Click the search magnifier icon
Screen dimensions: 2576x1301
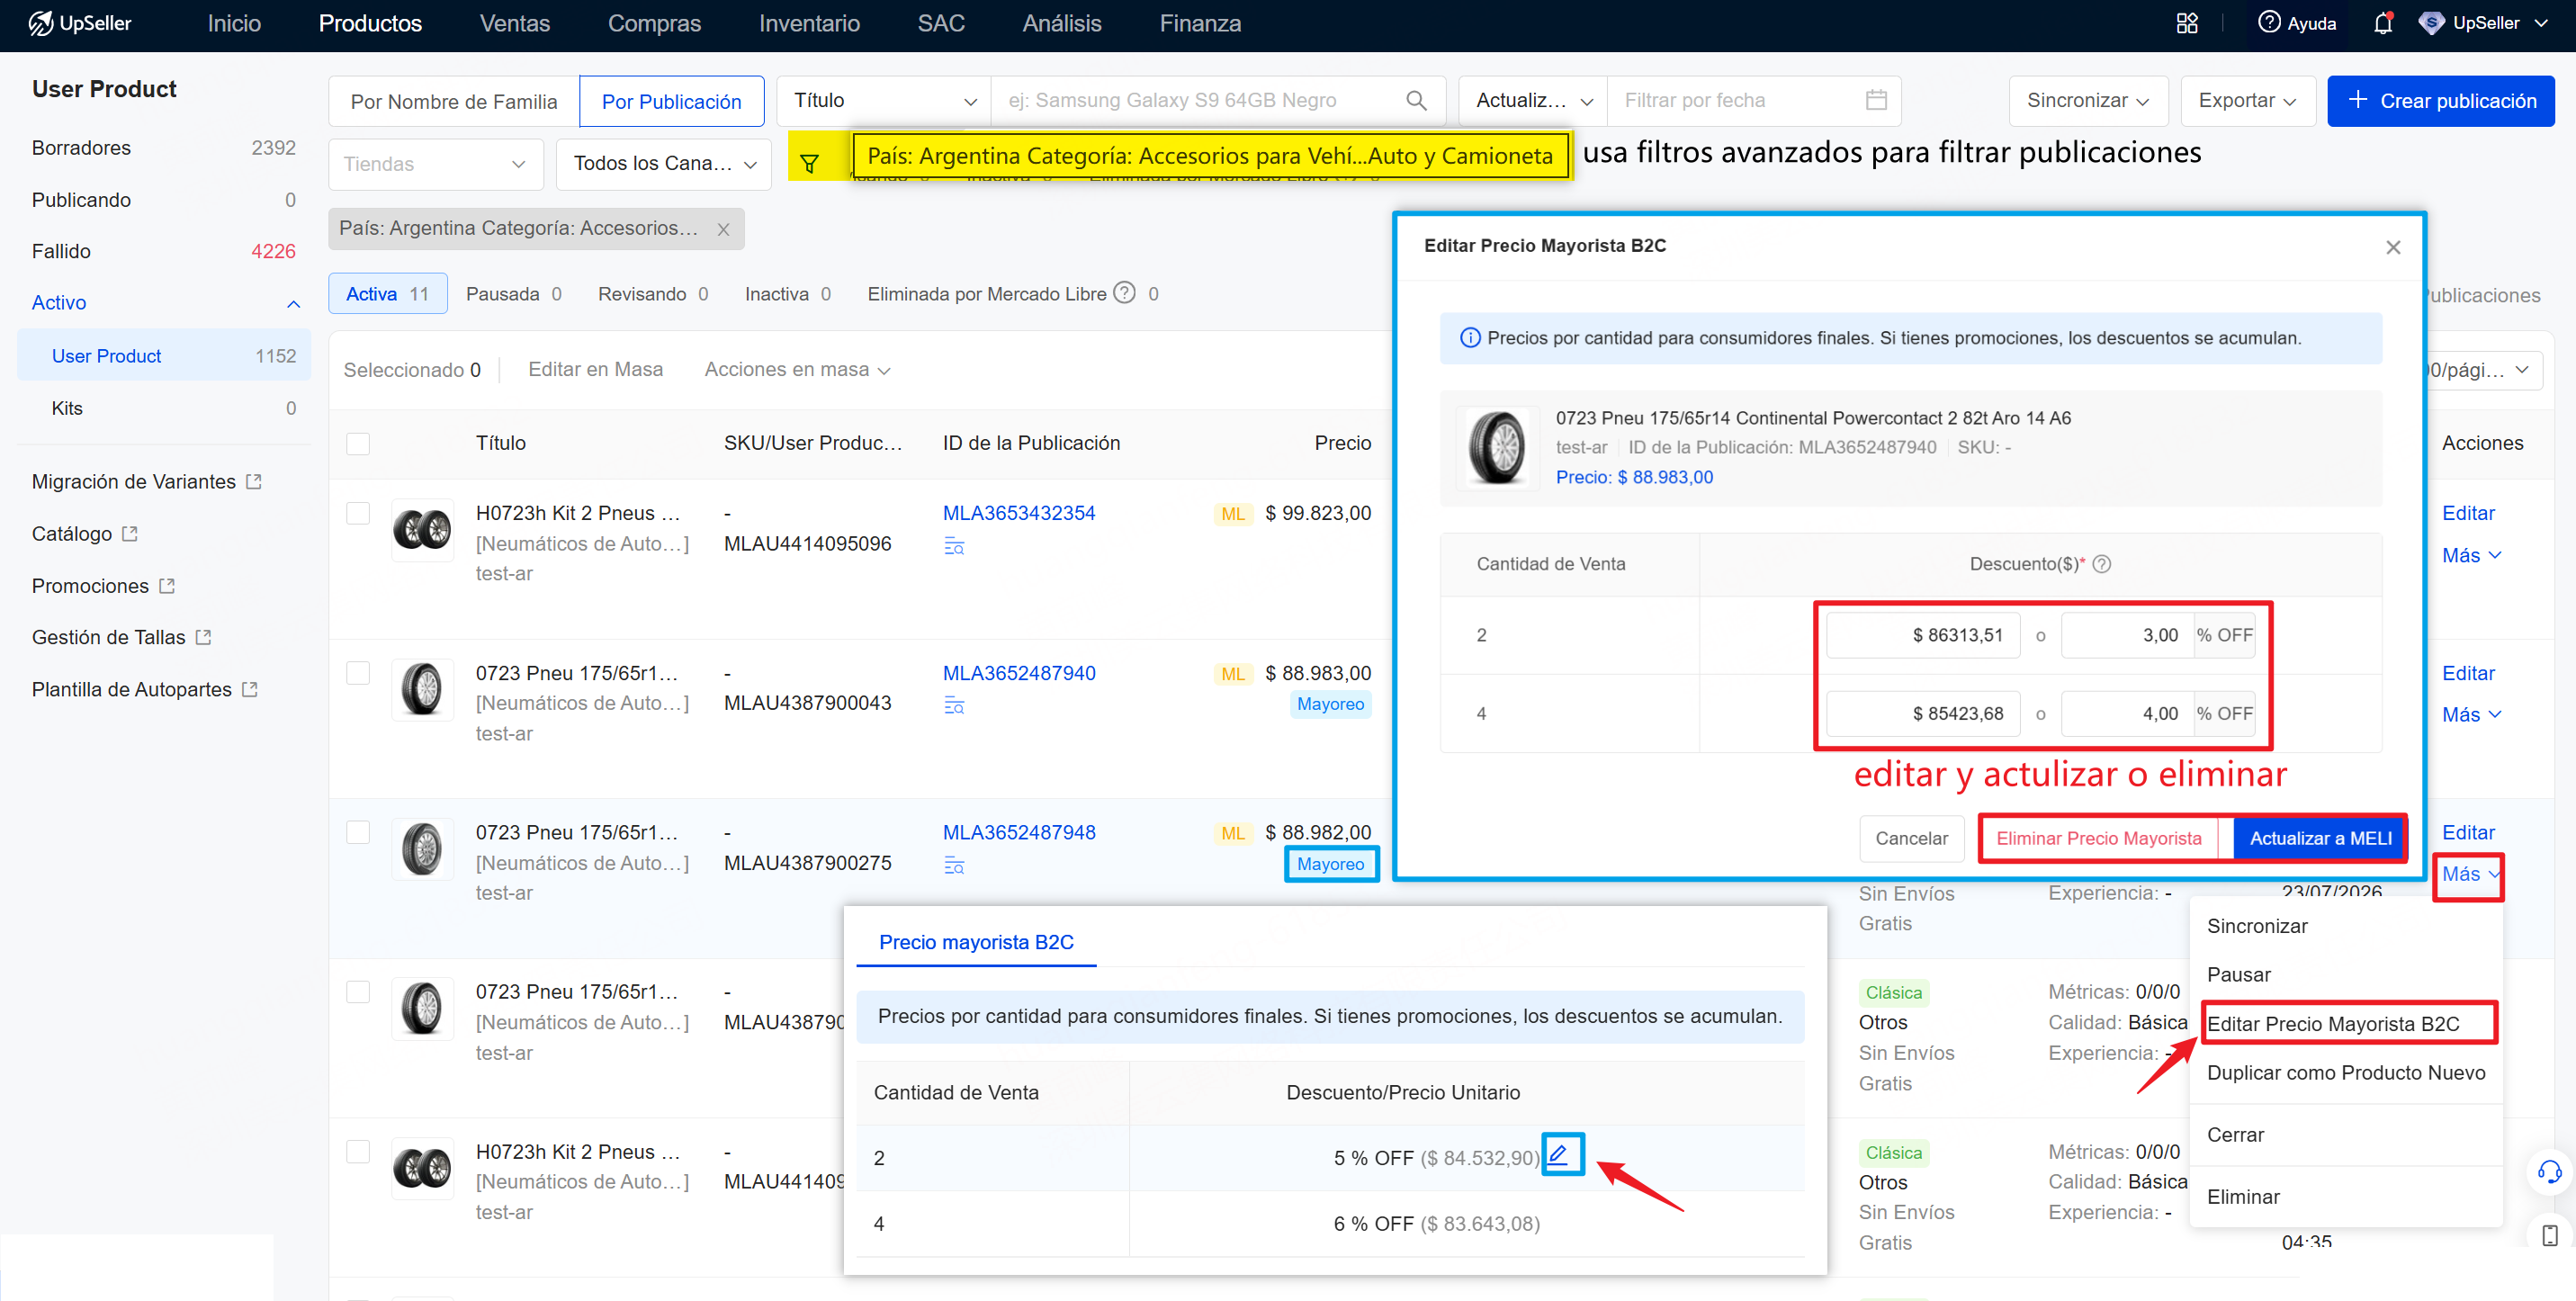(x=1416, y=100)
